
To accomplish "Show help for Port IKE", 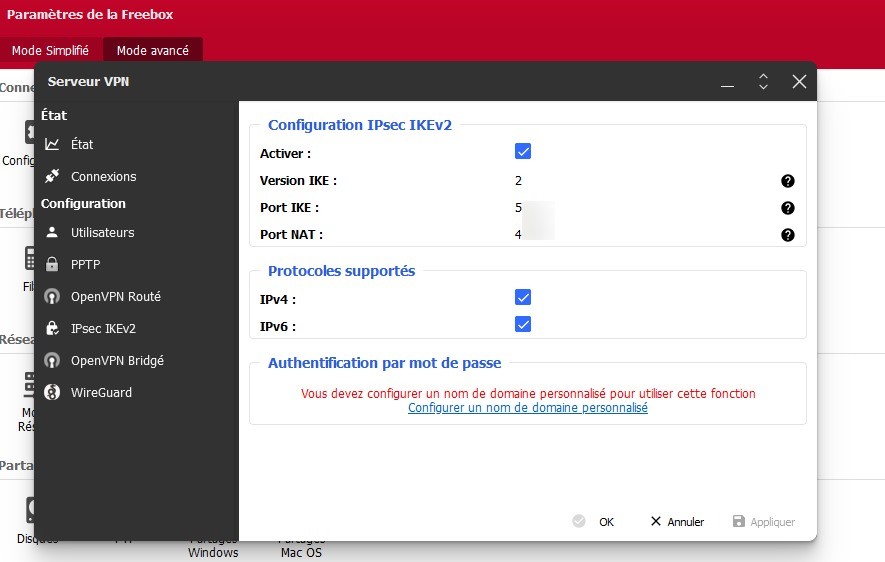I will tap(787, 208).
